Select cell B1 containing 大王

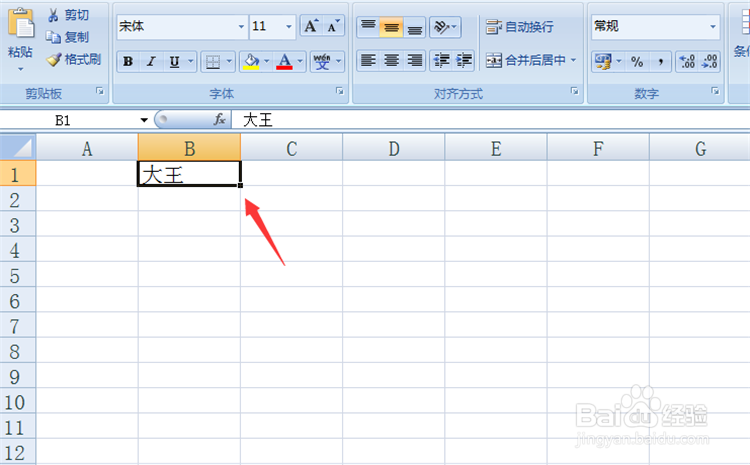[x=189, y=173]
